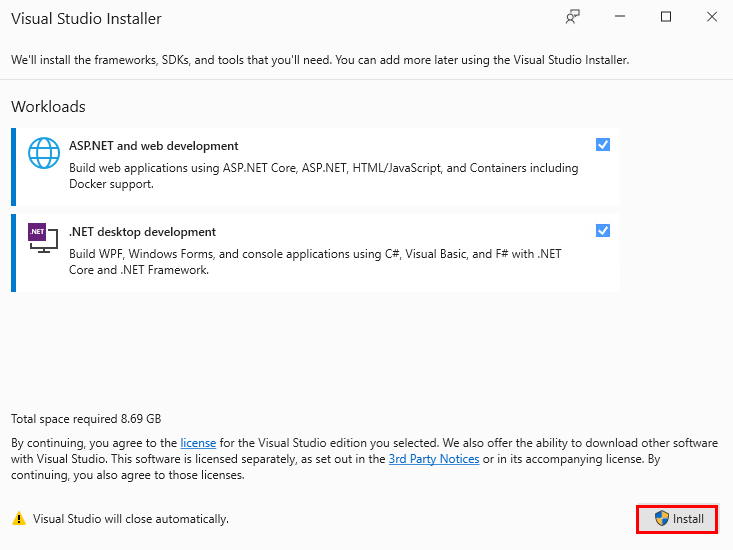Image resolution: width=733 pixels, height=550 pixels.
Task: Click the yellow warning triangle icon
Action: (19, 518)
